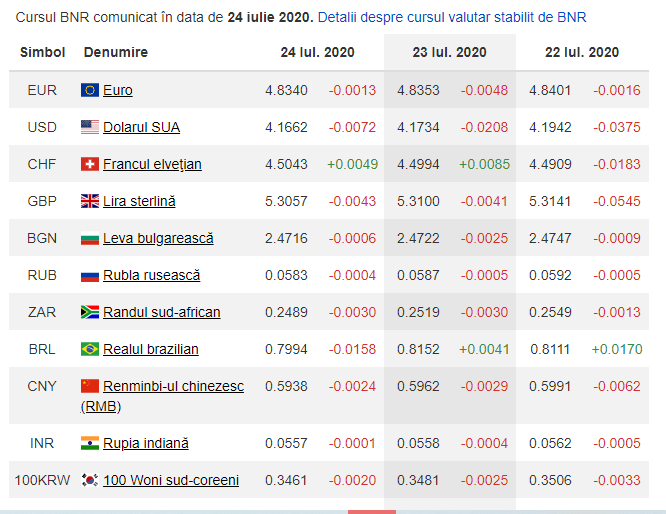Click the 24 iul. 2020 column header
The image size is (666, 514).
coord(316,52)
